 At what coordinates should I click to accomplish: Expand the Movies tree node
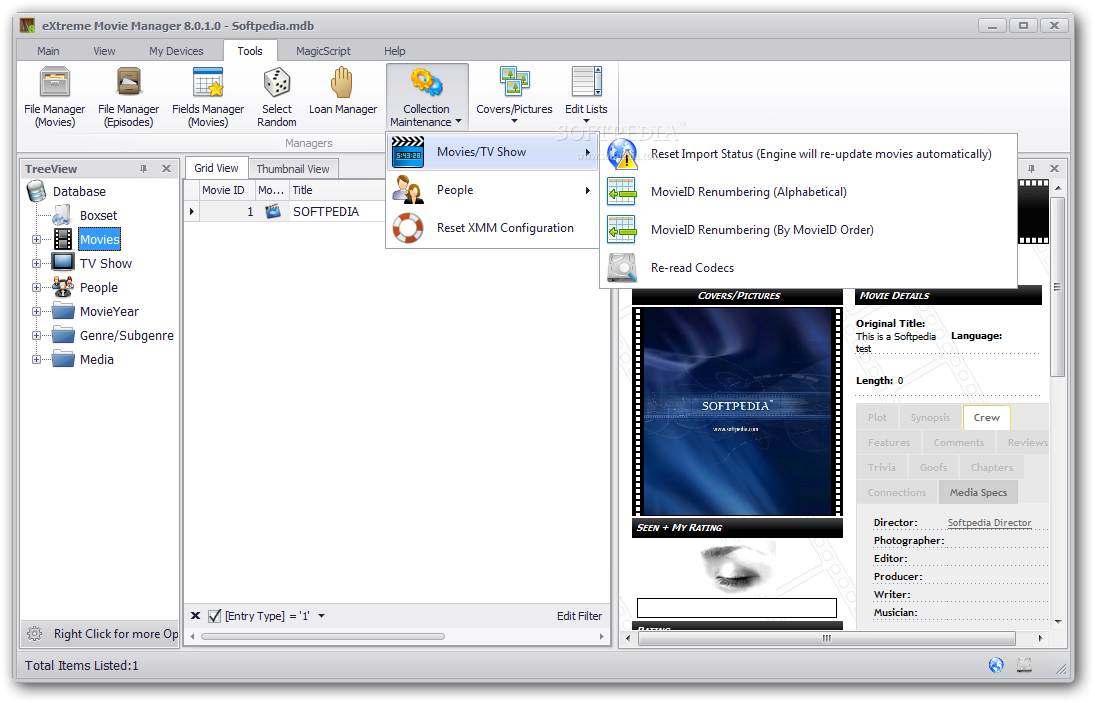[x=36, y=239]
